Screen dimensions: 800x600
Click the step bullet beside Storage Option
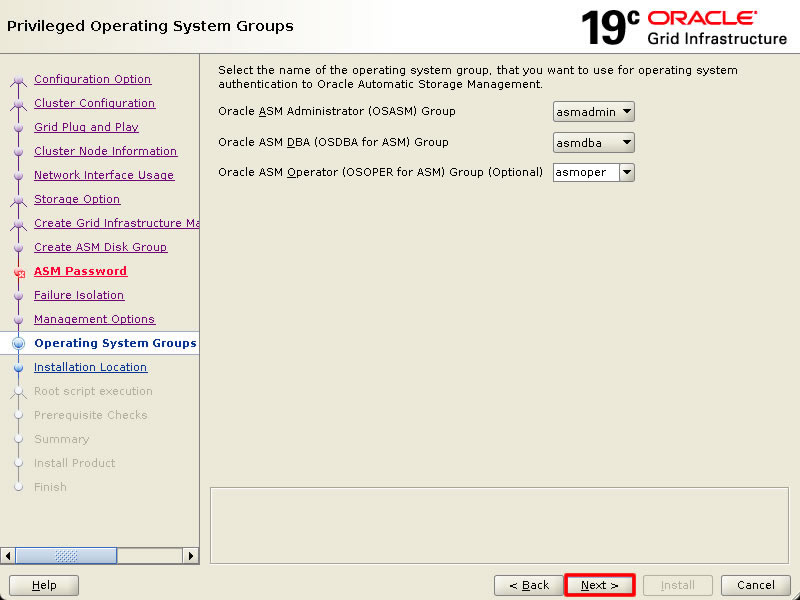pyautogui.click(x=18, y=199)
